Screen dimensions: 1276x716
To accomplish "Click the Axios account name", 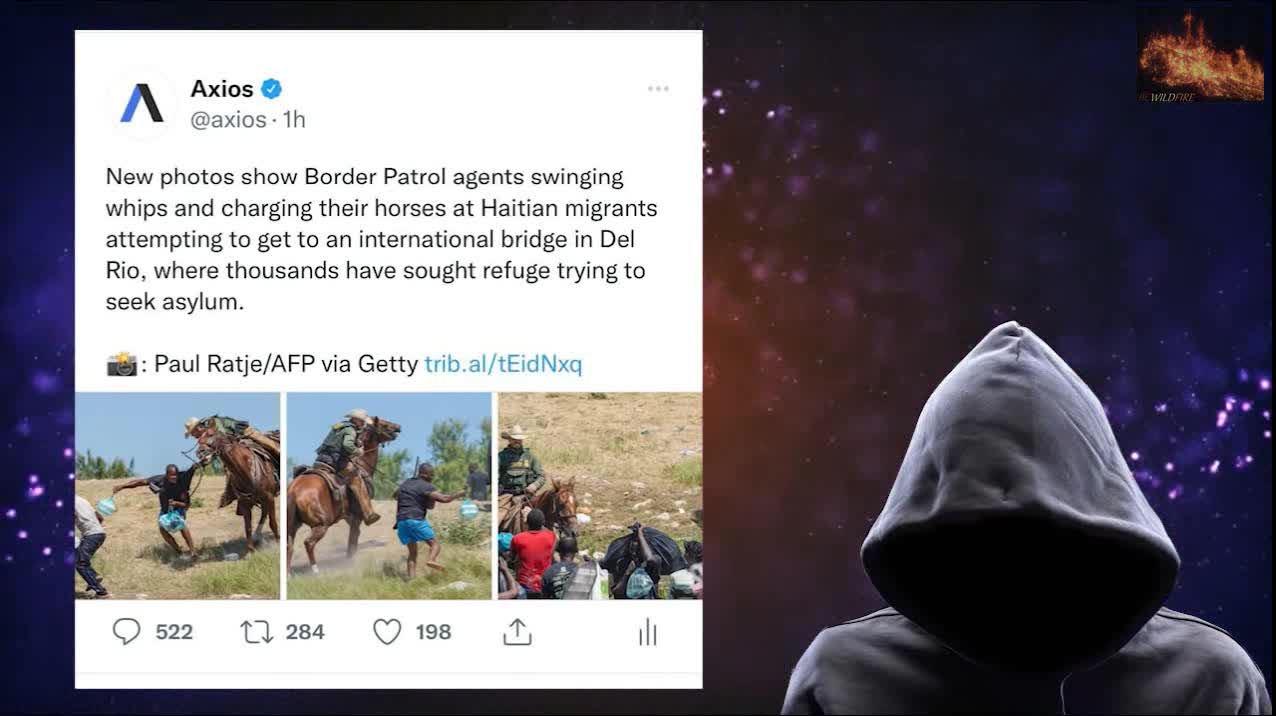I will pos(222,89).
